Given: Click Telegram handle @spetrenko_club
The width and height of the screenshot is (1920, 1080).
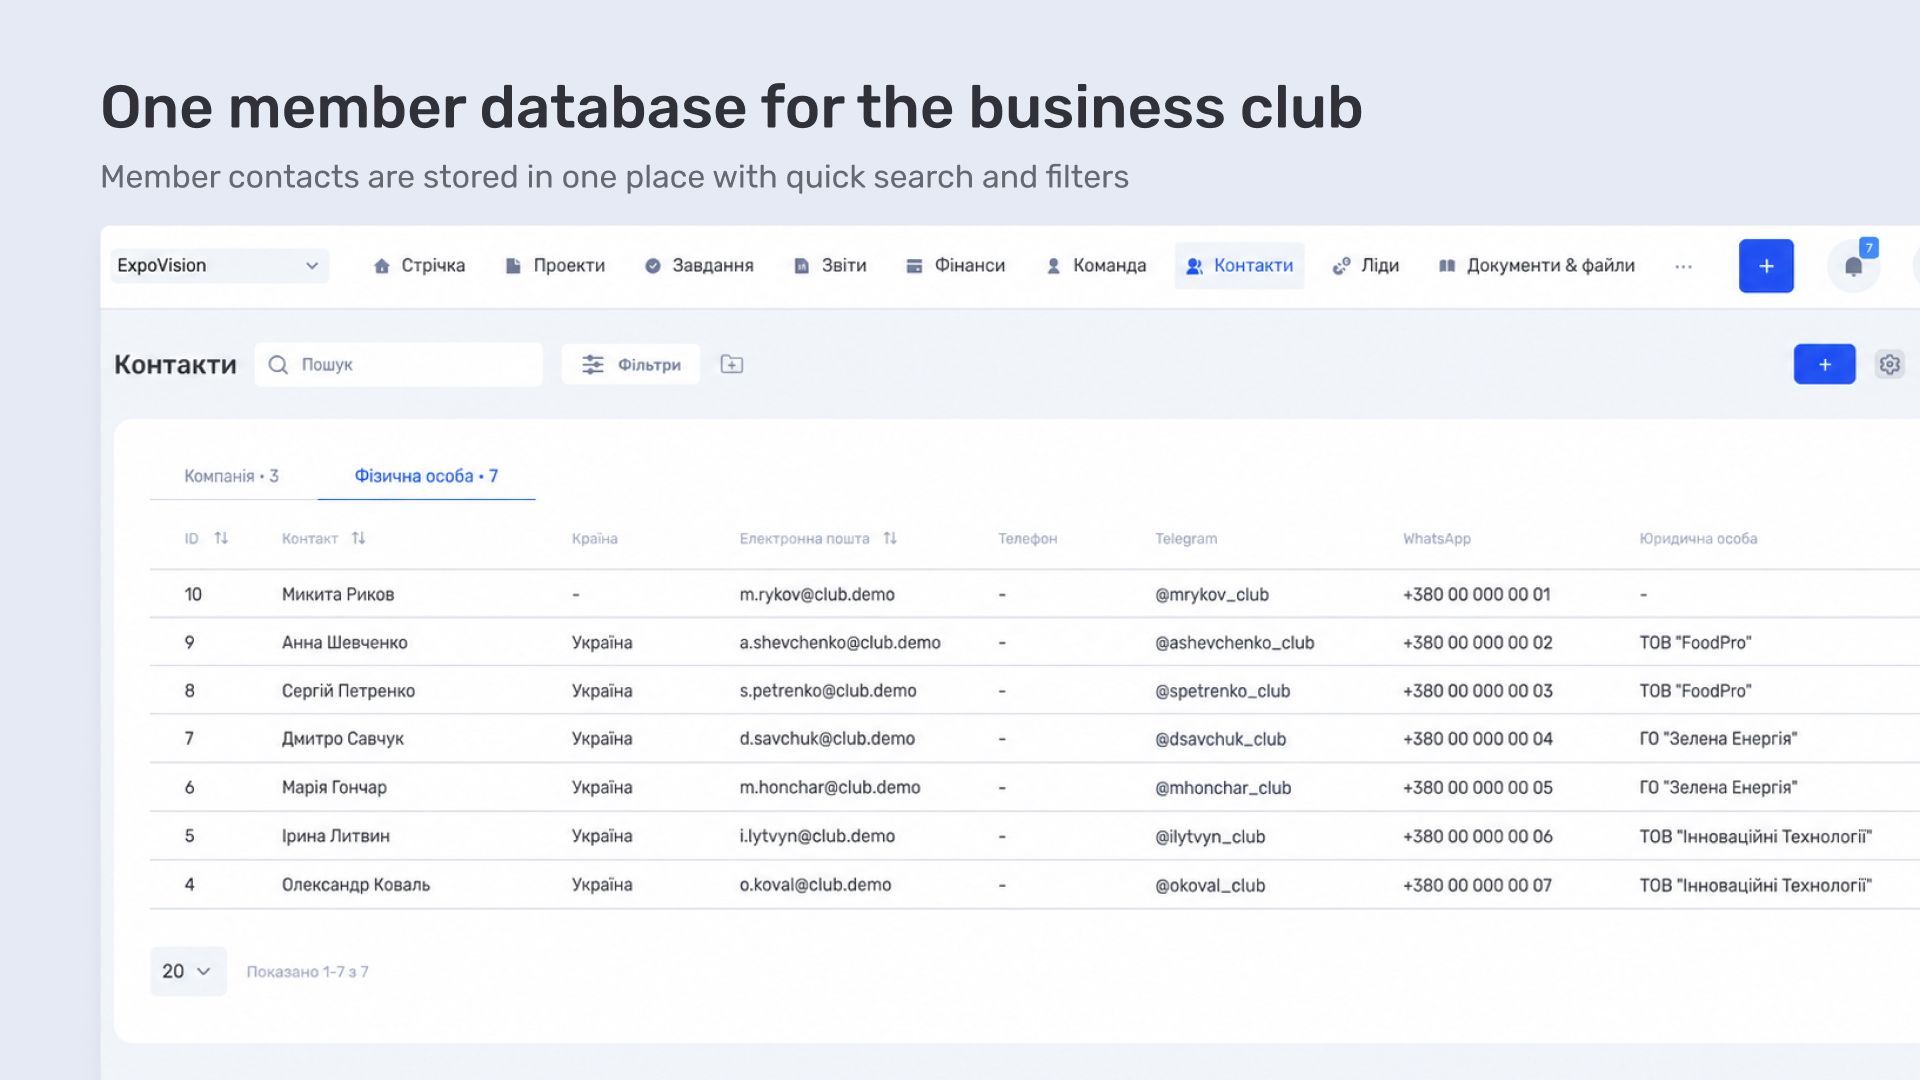Looking at the screenshot, I should (x=1223, y=691).
